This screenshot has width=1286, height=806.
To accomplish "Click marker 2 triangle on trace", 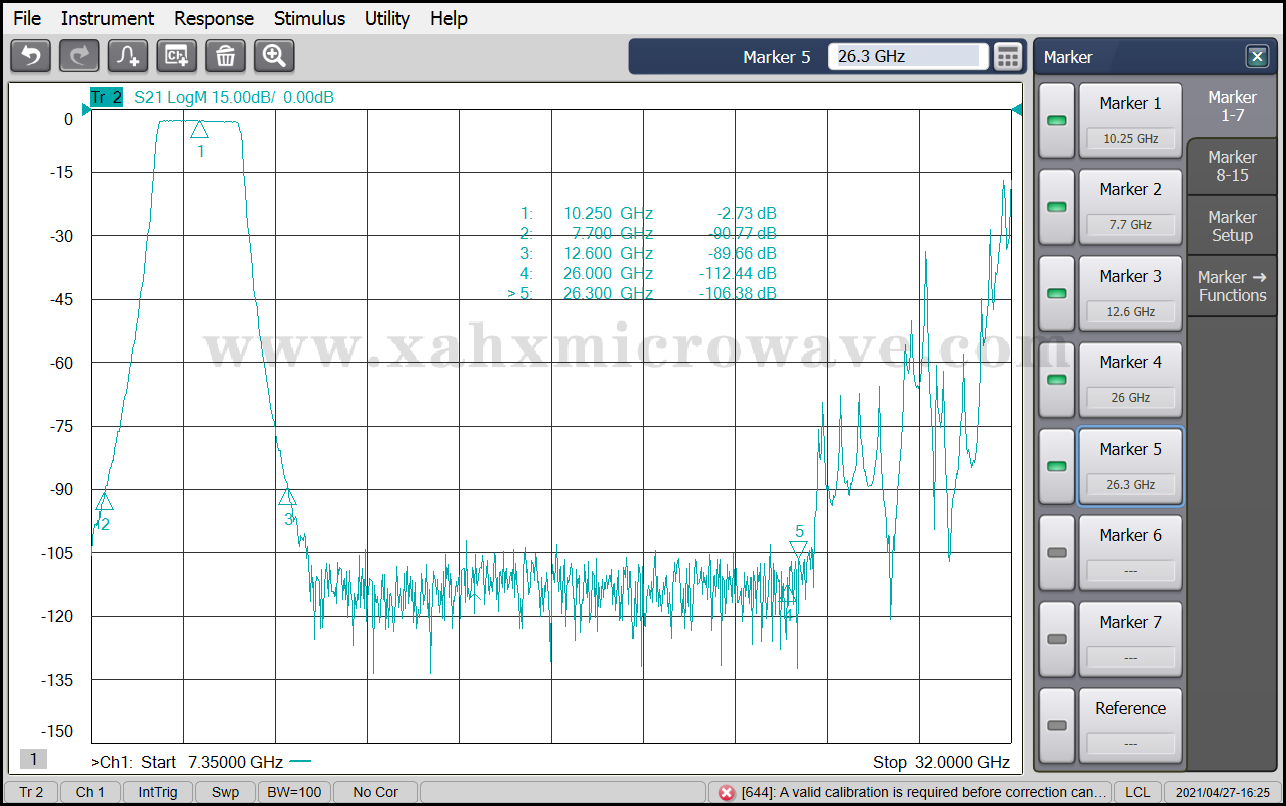I will 104,502.
